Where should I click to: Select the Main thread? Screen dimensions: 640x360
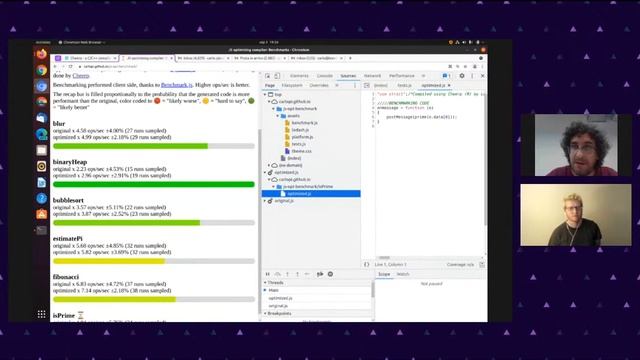(273, 290)
